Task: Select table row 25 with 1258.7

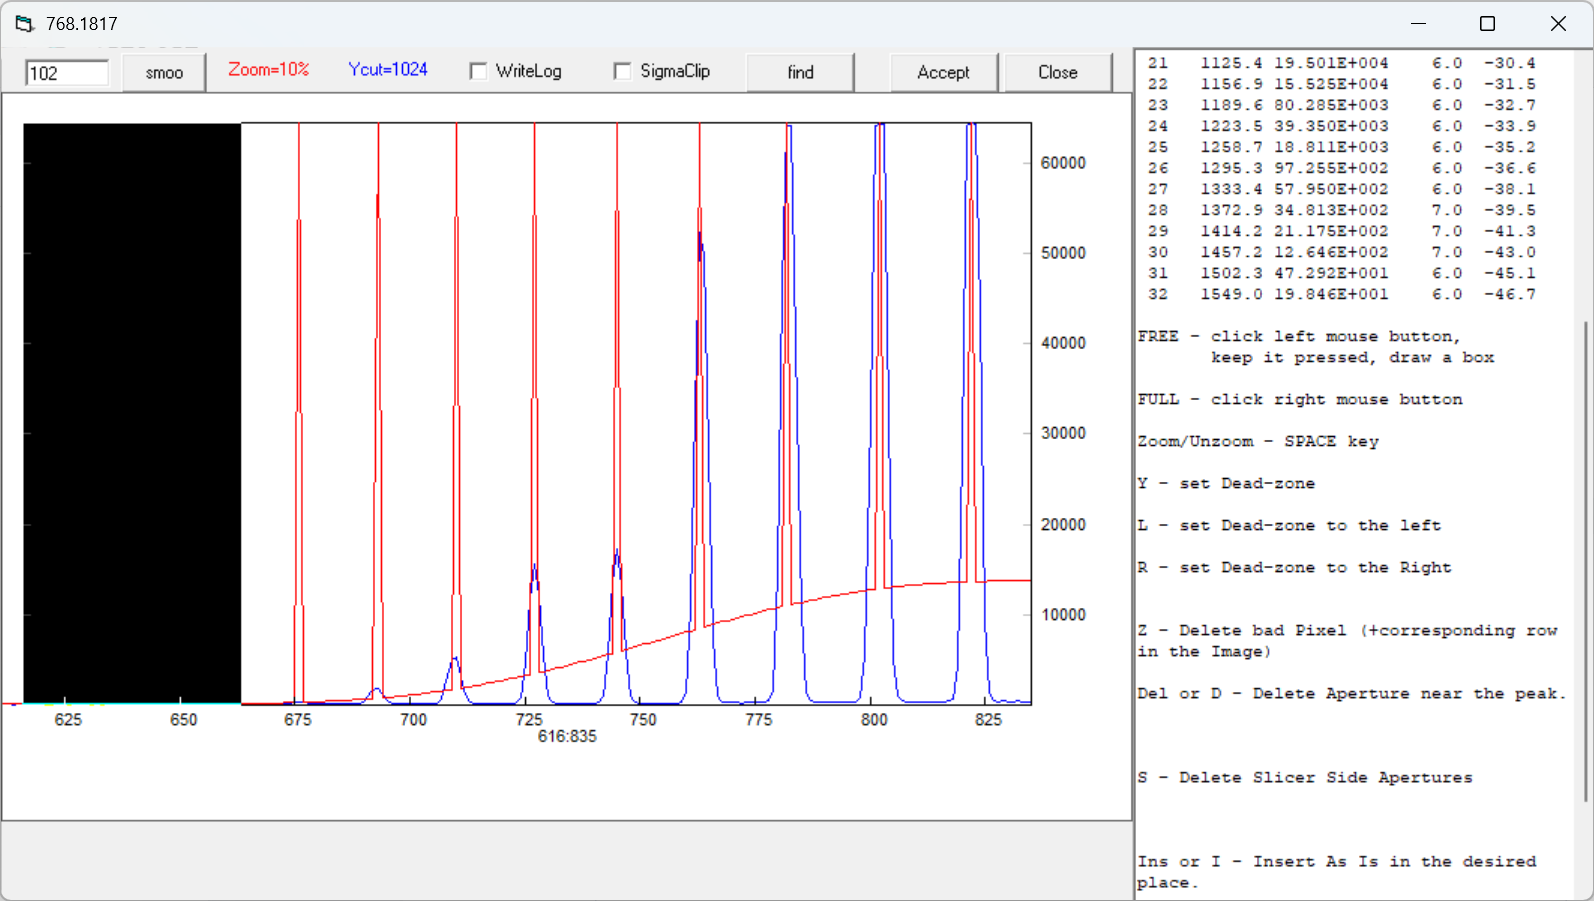Action: point(1341,147)
